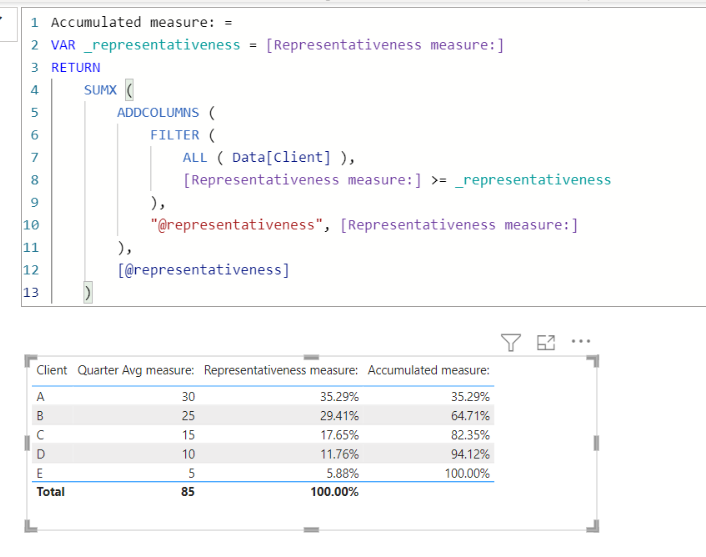Click the table's top-left corner handle
This screenshot has width=706, height=557.
[x=30, y=360]
